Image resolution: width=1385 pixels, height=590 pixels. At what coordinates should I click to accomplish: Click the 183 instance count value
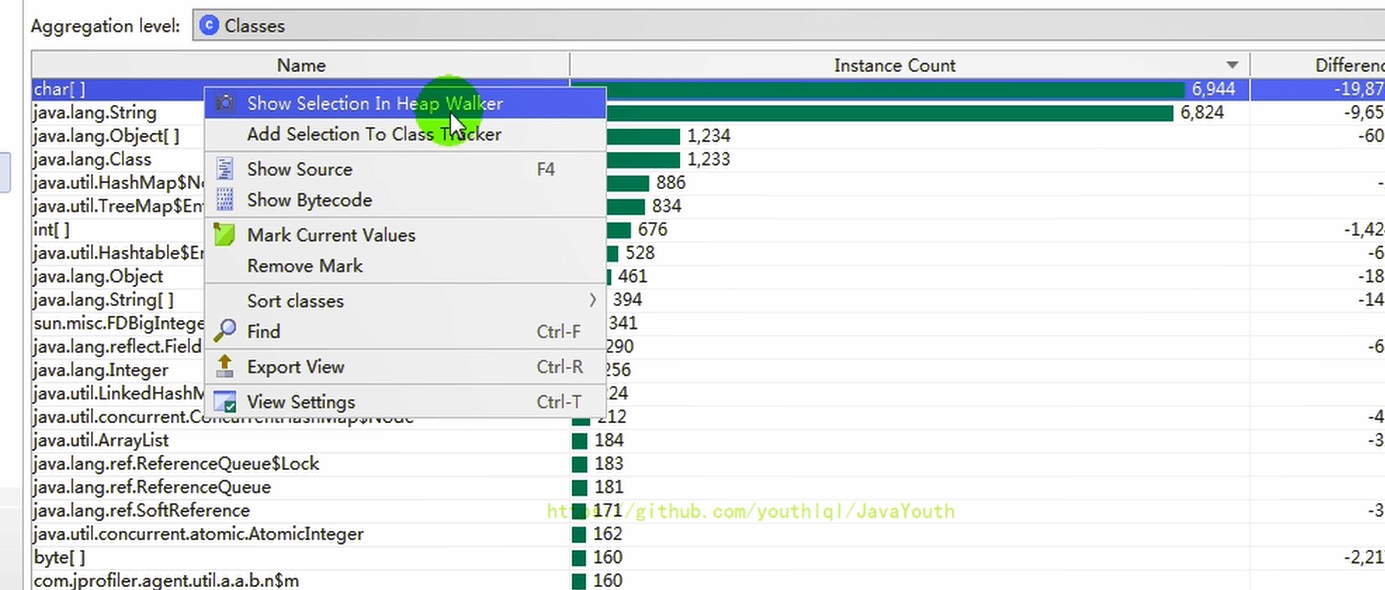coord(608,463)
